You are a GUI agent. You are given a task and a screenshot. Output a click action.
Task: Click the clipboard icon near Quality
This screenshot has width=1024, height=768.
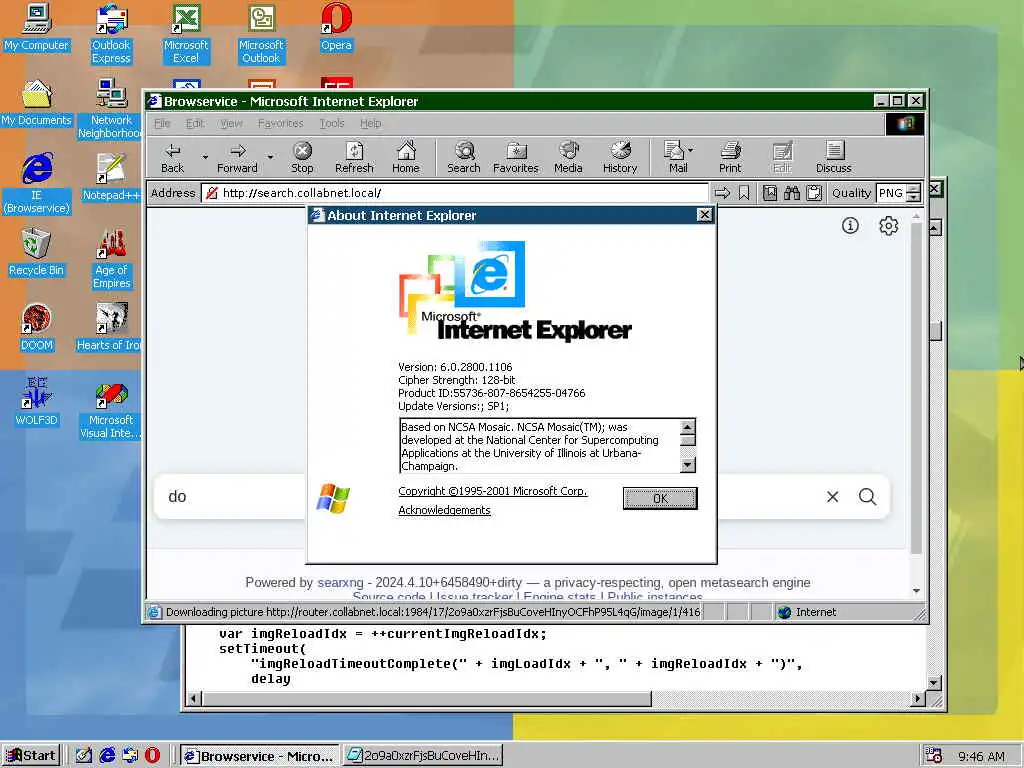[x=814, y=193]
